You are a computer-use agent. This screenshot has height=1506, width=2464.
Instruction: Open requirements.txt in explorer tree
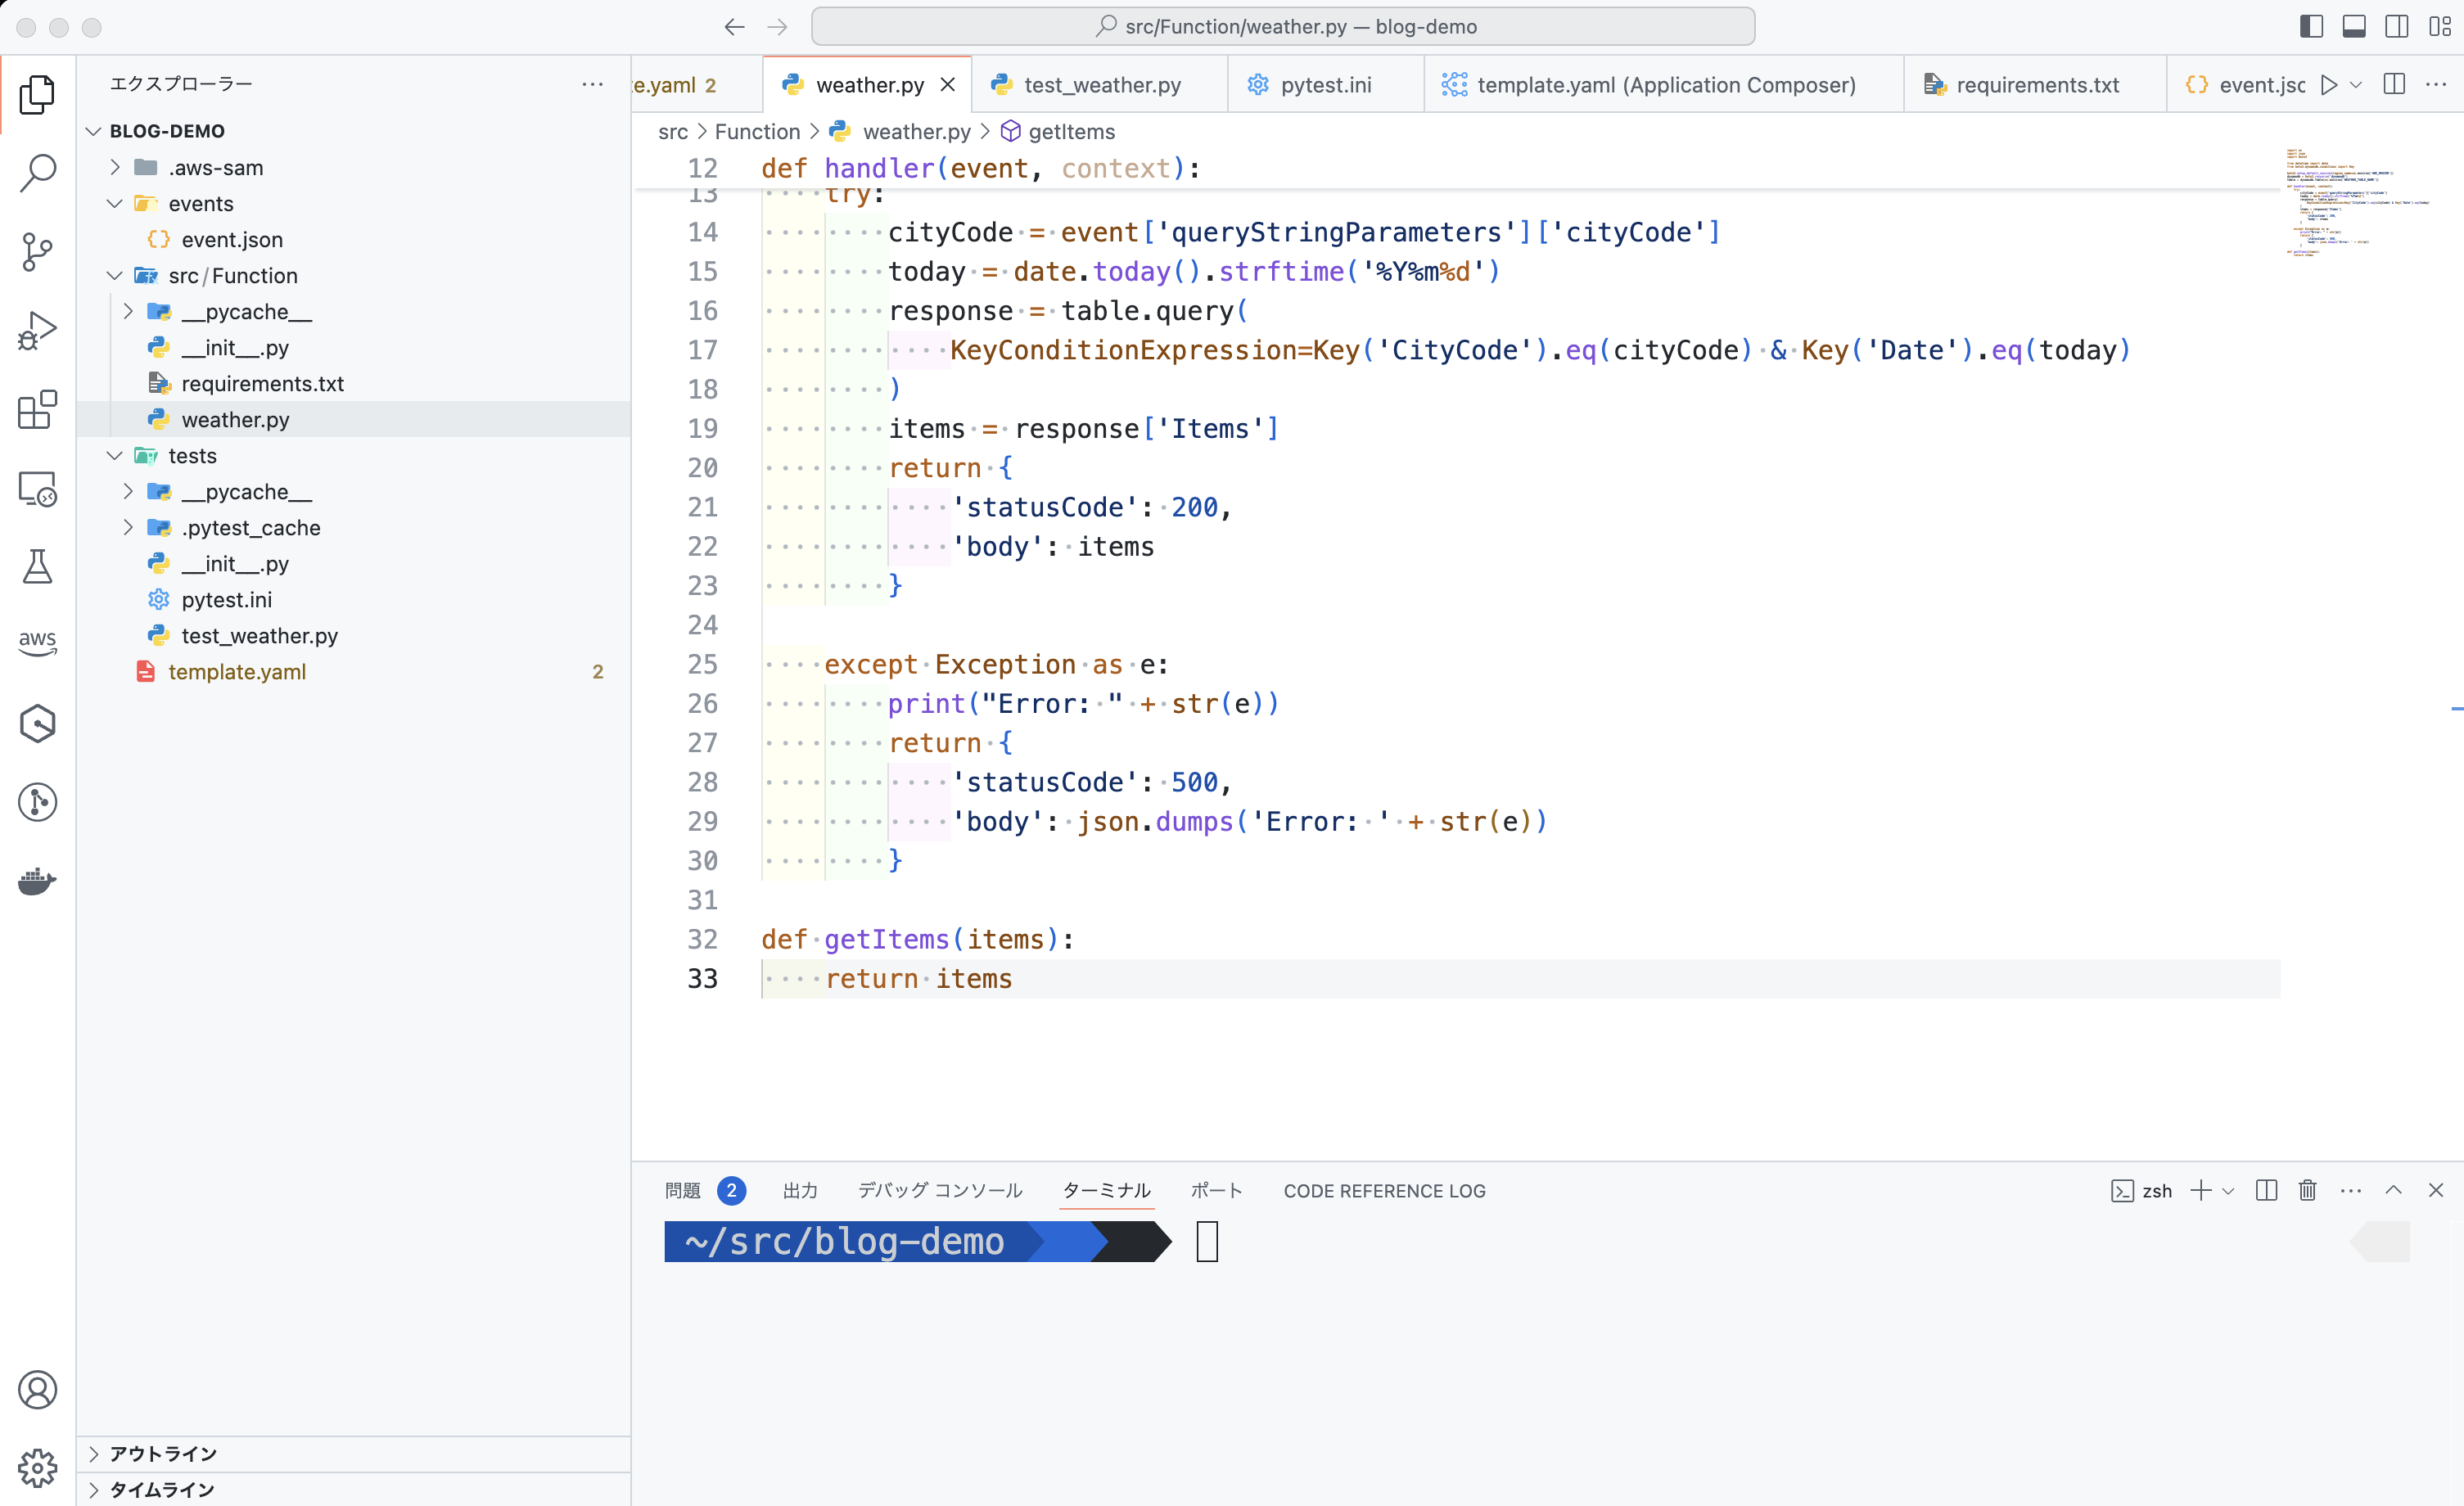(x=354, y=383)
